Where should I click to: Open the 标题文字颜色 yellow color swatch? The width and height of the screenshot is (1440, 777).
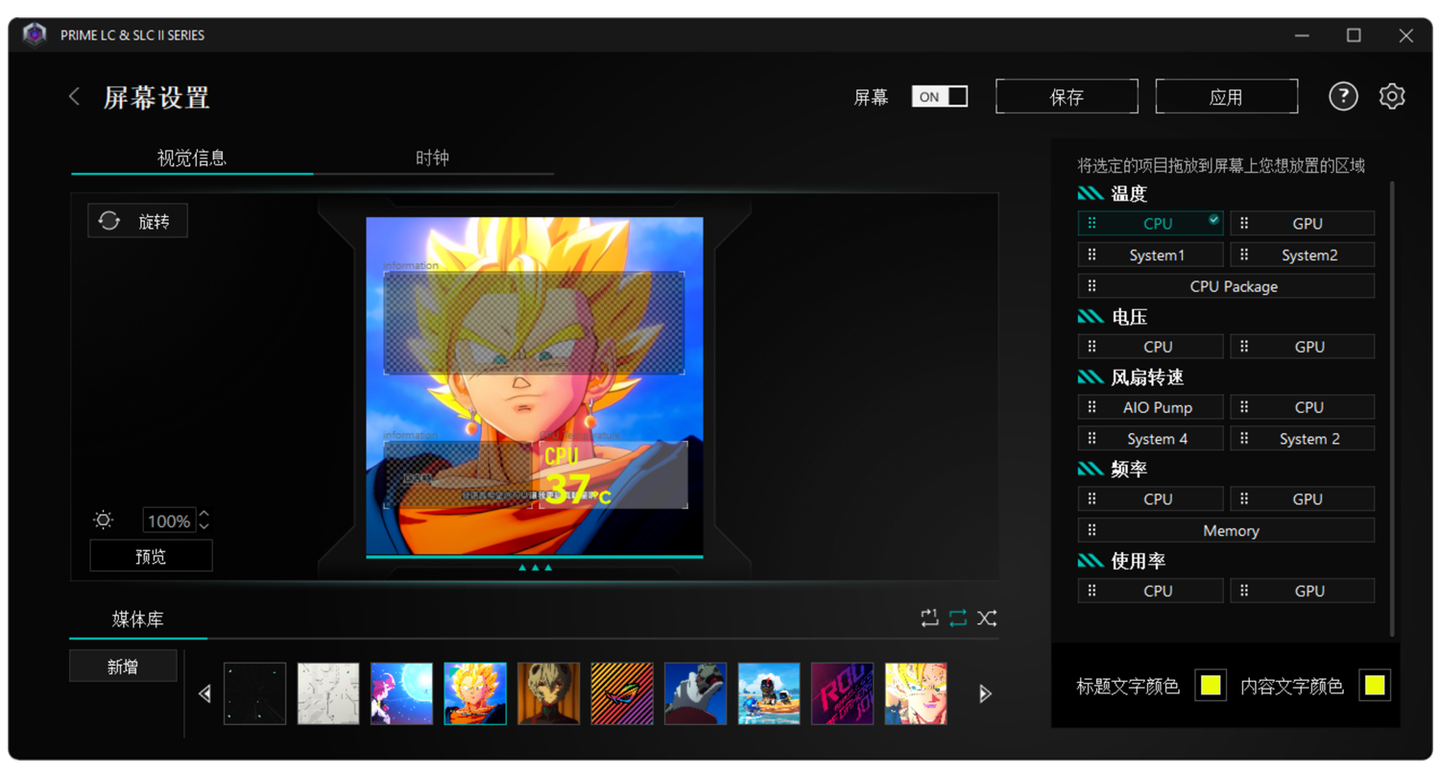(1210, 685)
